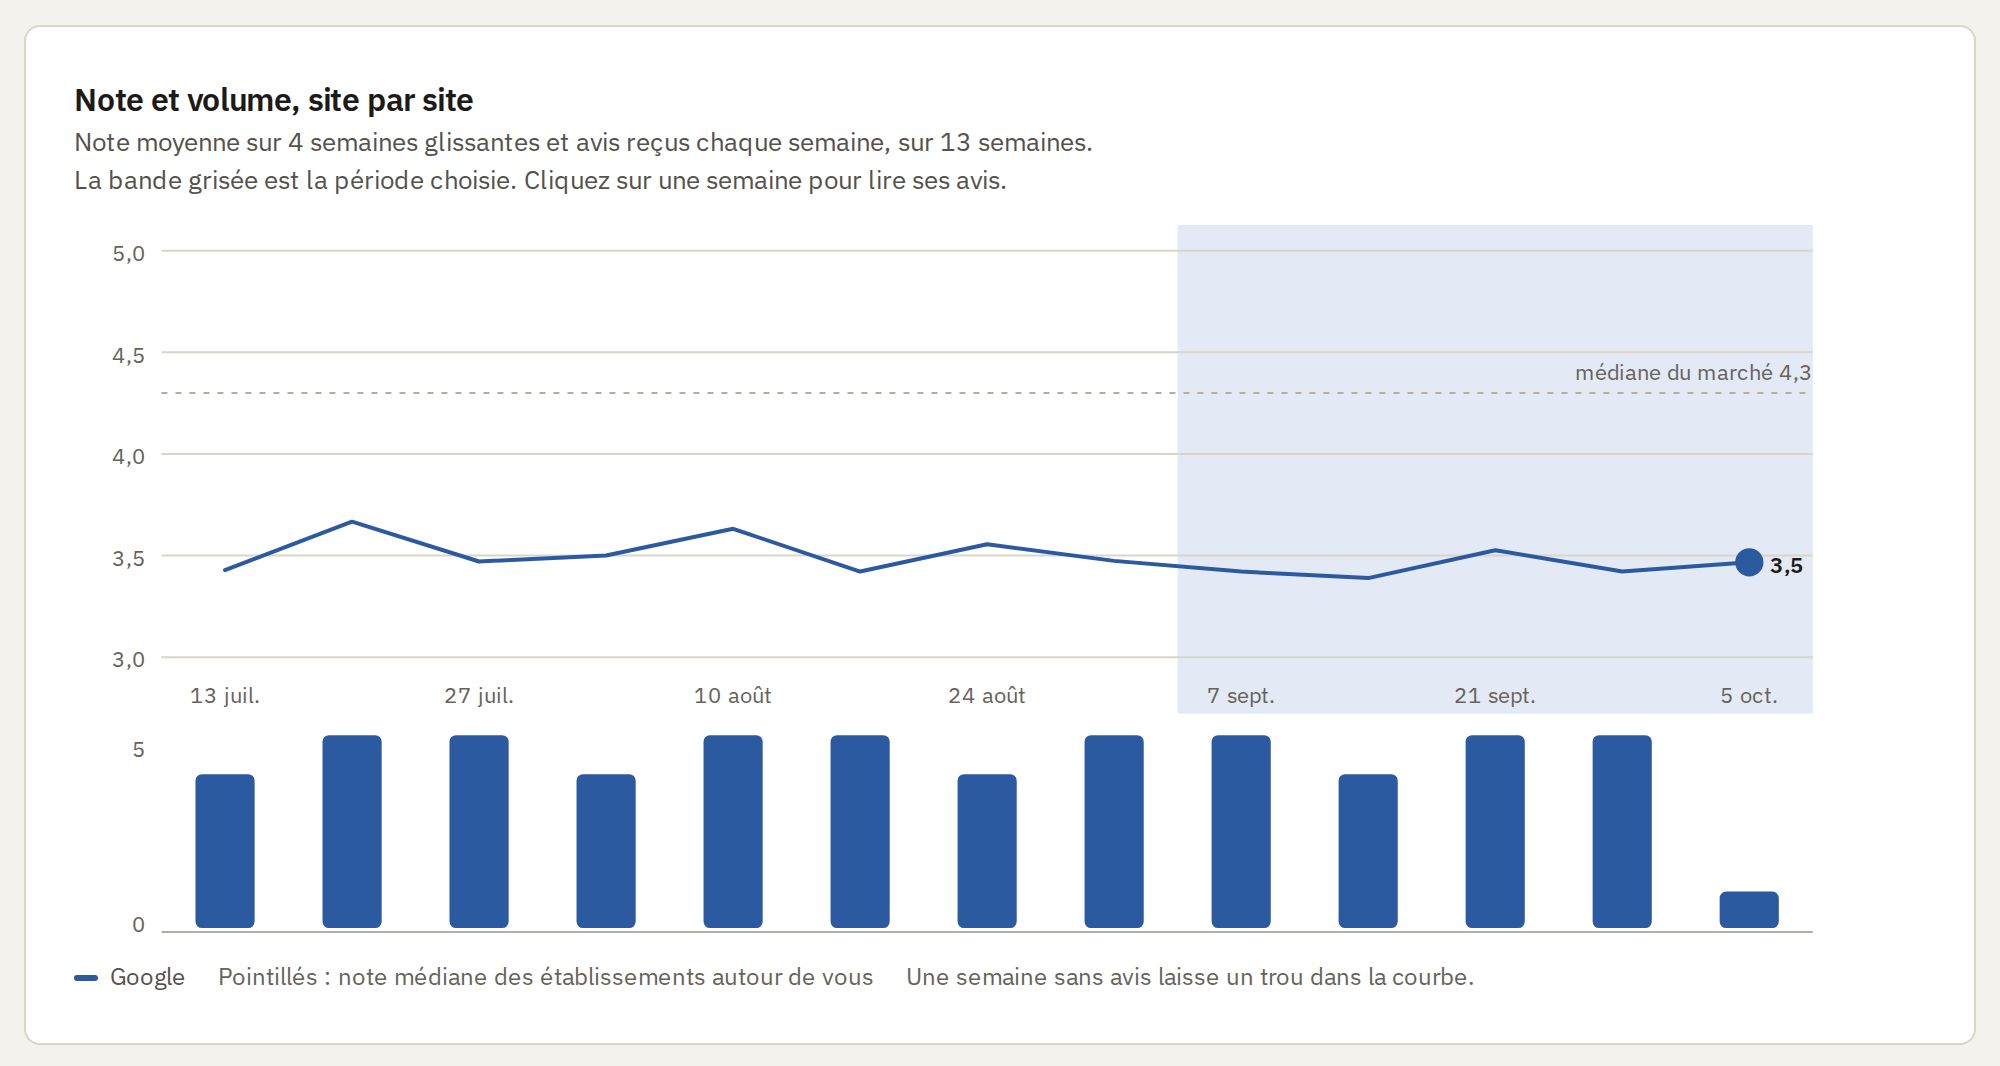Click the volume bar under 27 juil.
Image resolution: width=2000 pixels, height=1066 pixels.
[479, 832]
